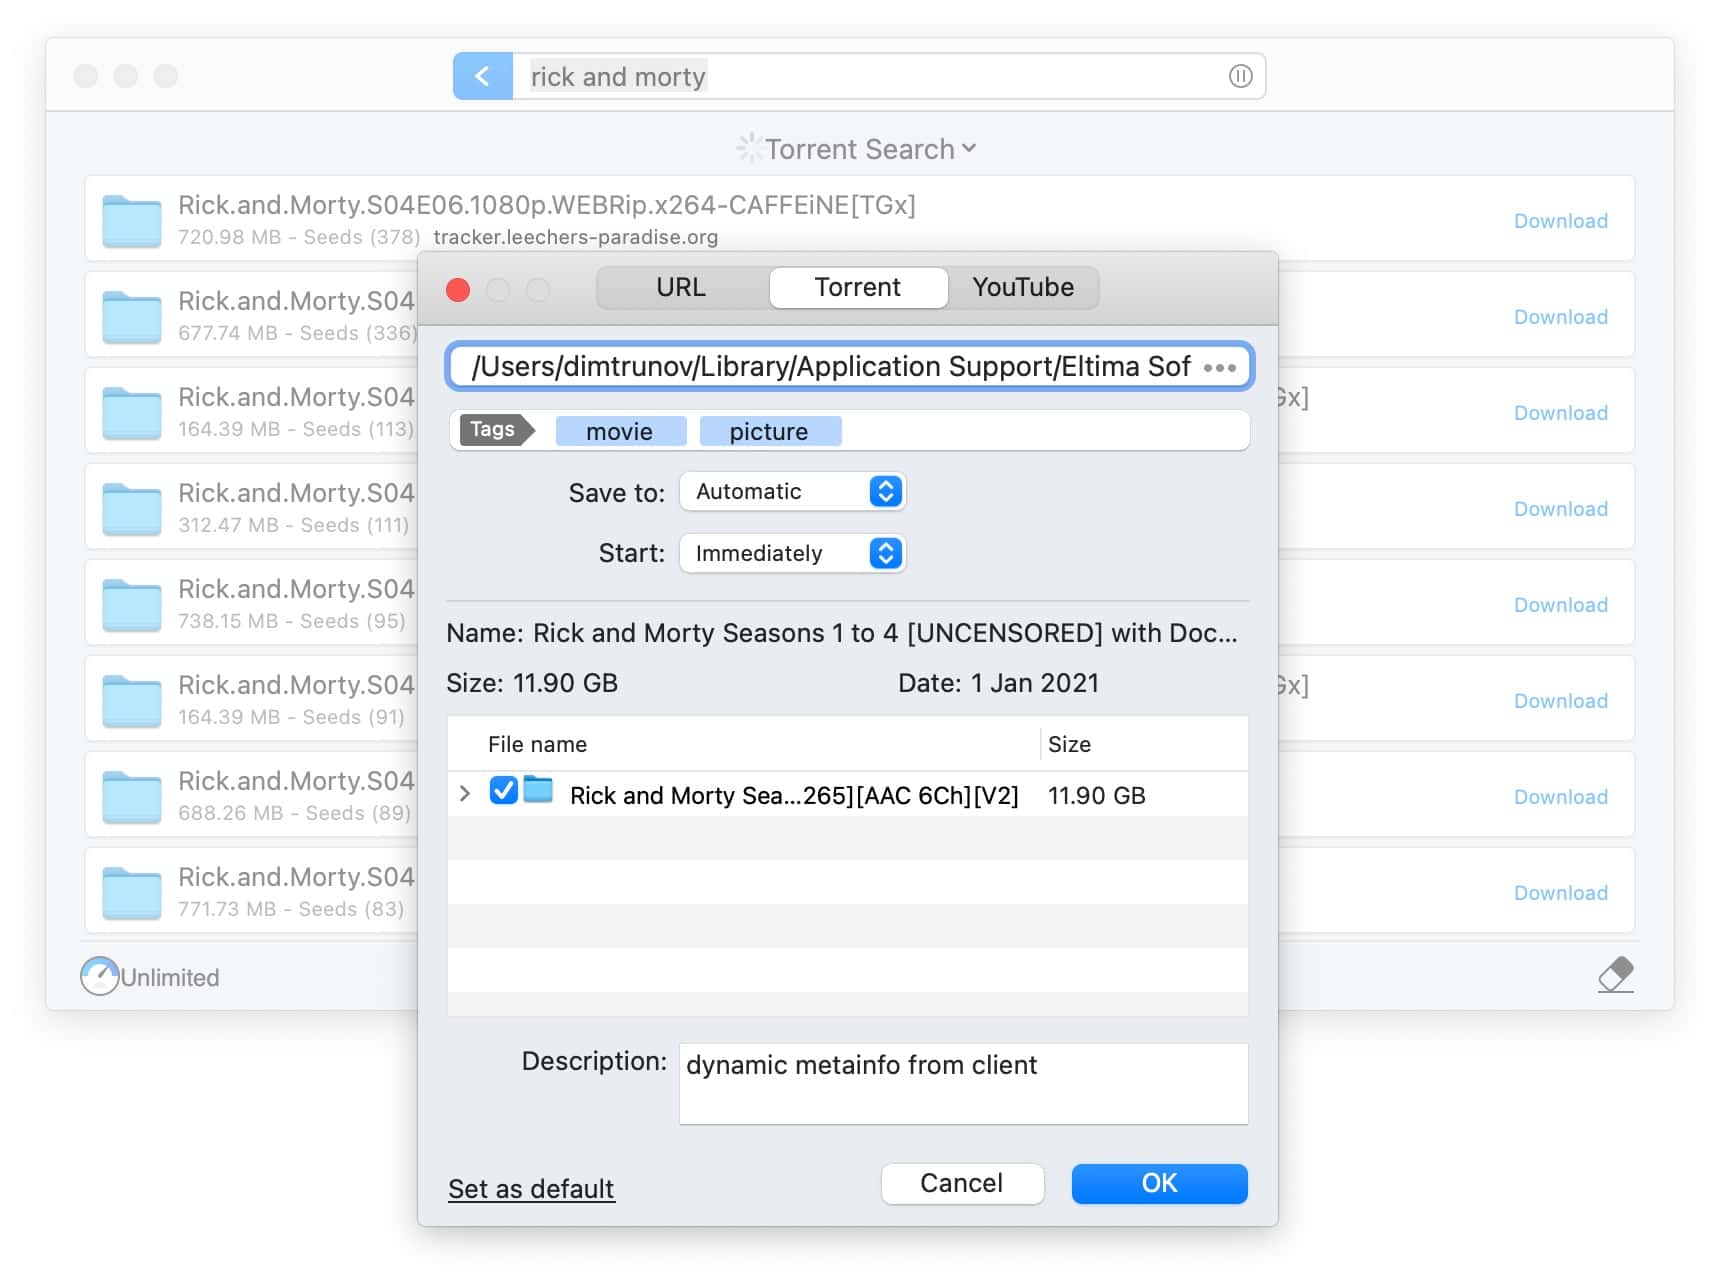
Task: Click the tracker.leechers-paradise.org text
Action: (x=575, y=237)
